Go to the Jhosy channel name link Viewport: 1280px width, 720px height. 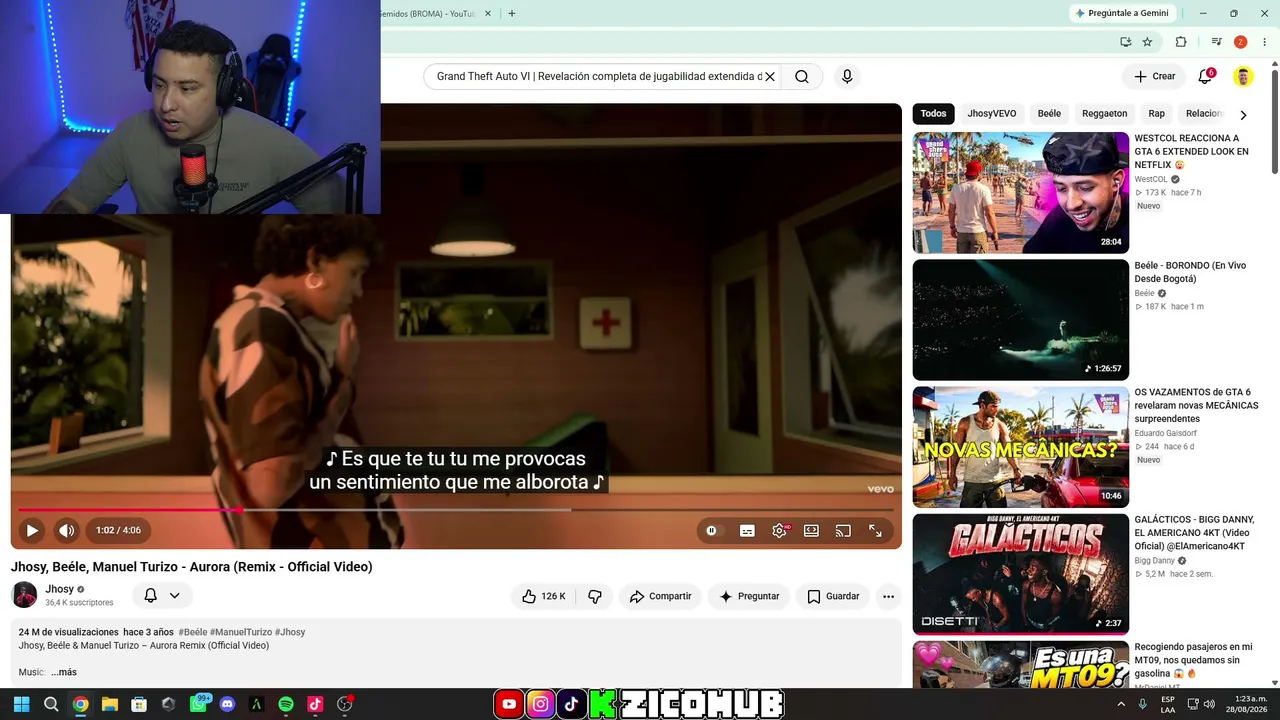pyautogui.click(x=59, y=589)
